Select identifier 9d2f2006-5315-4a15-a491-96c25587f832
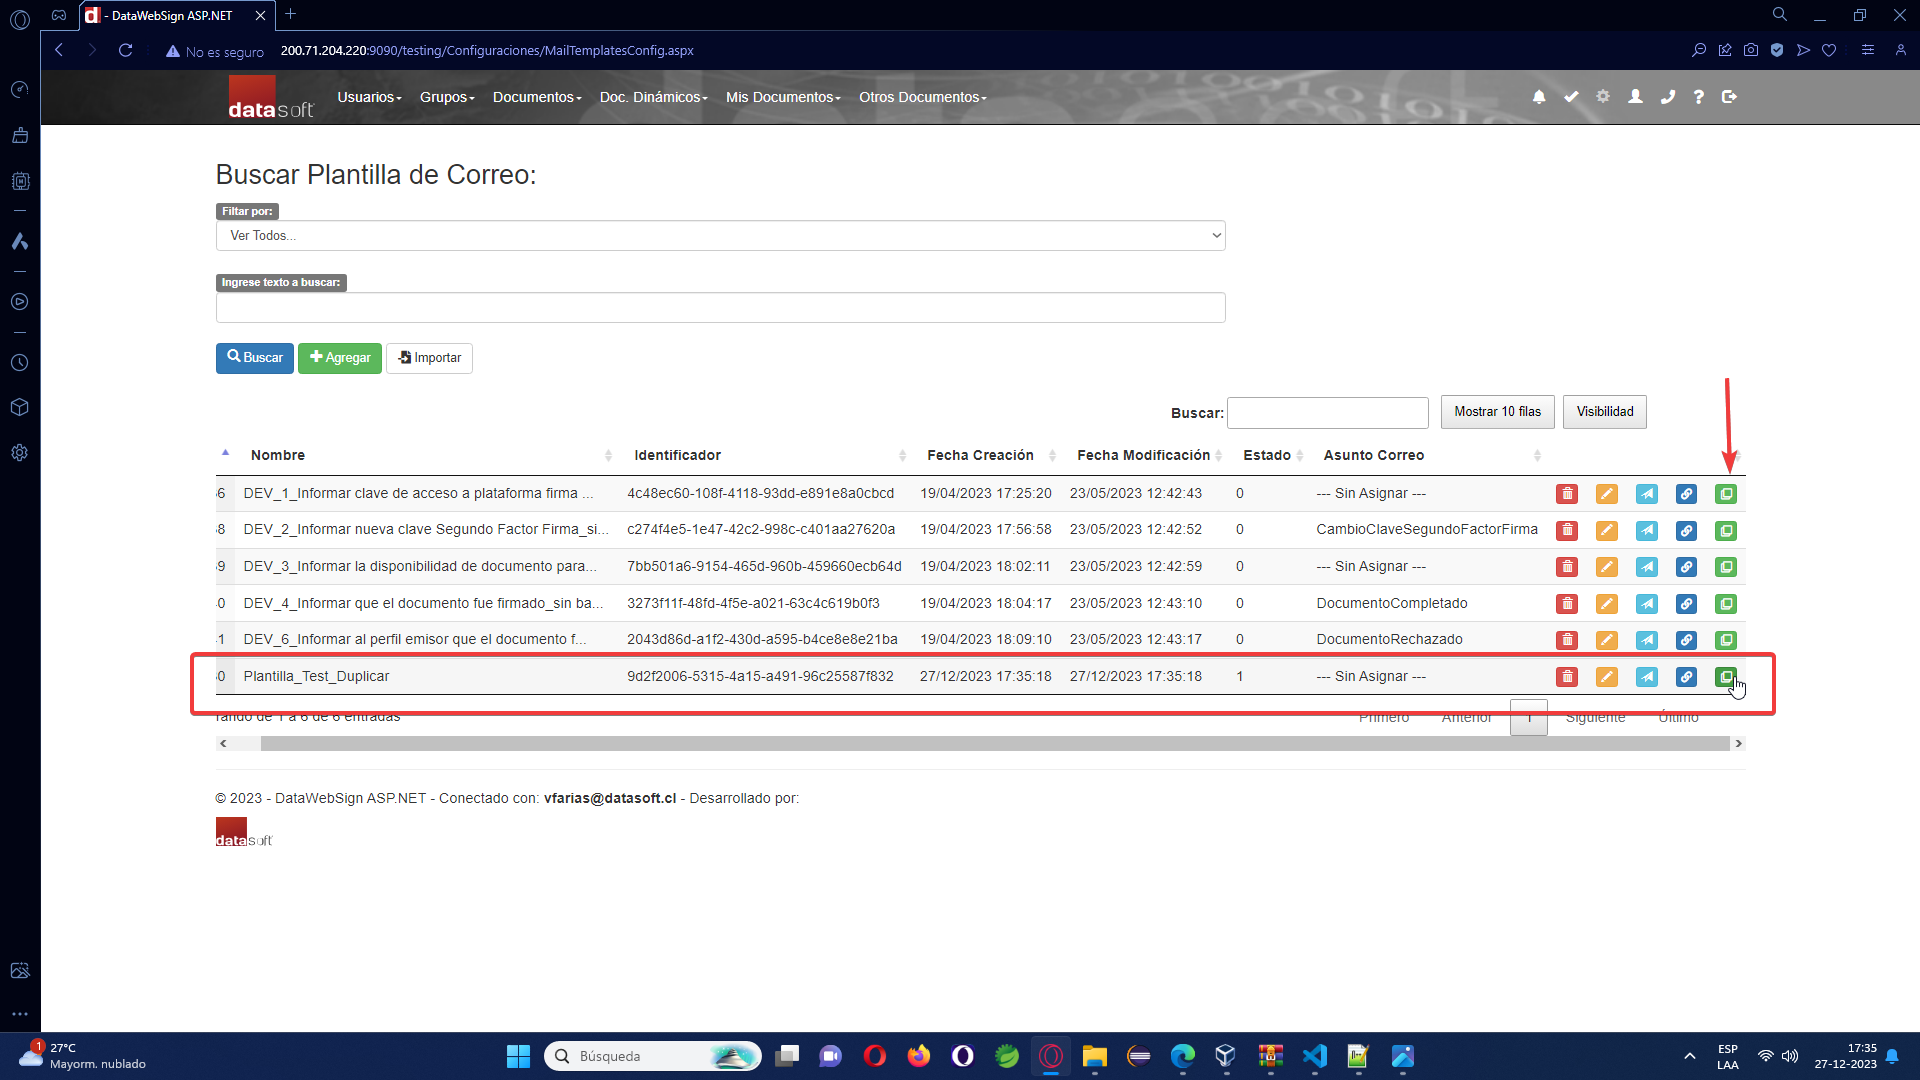 point(760,677)
